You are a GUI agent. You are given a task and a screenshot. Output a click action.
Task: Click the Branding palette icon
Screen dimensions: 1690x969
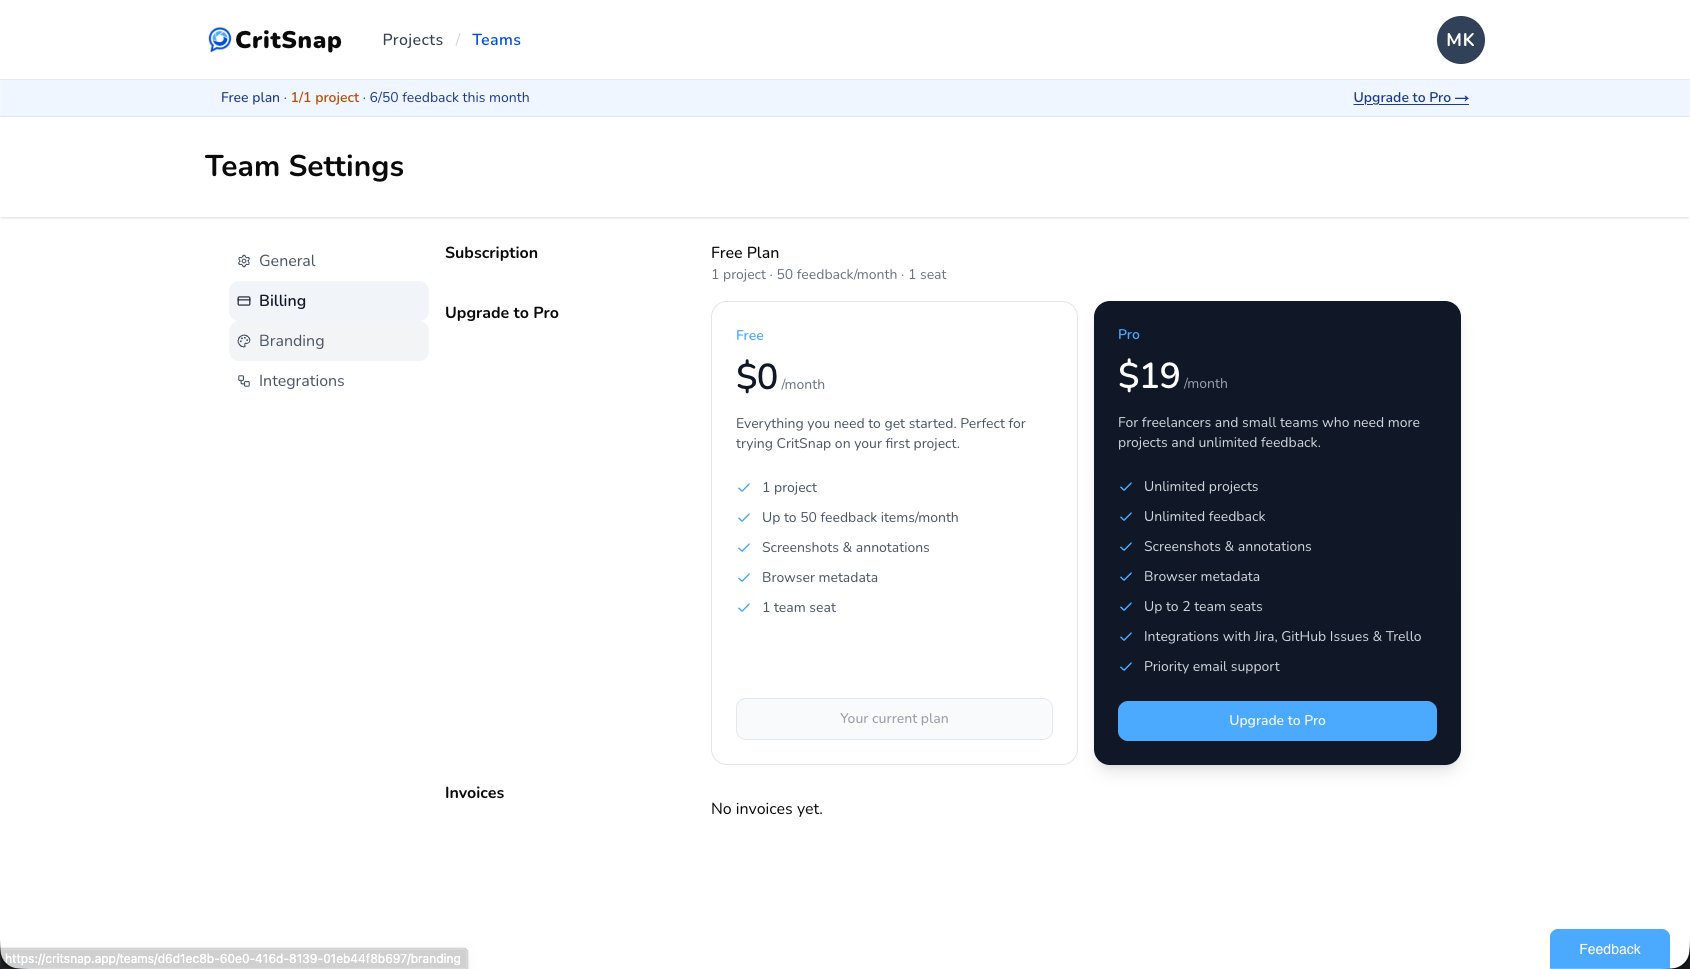[x=244, y=341]
